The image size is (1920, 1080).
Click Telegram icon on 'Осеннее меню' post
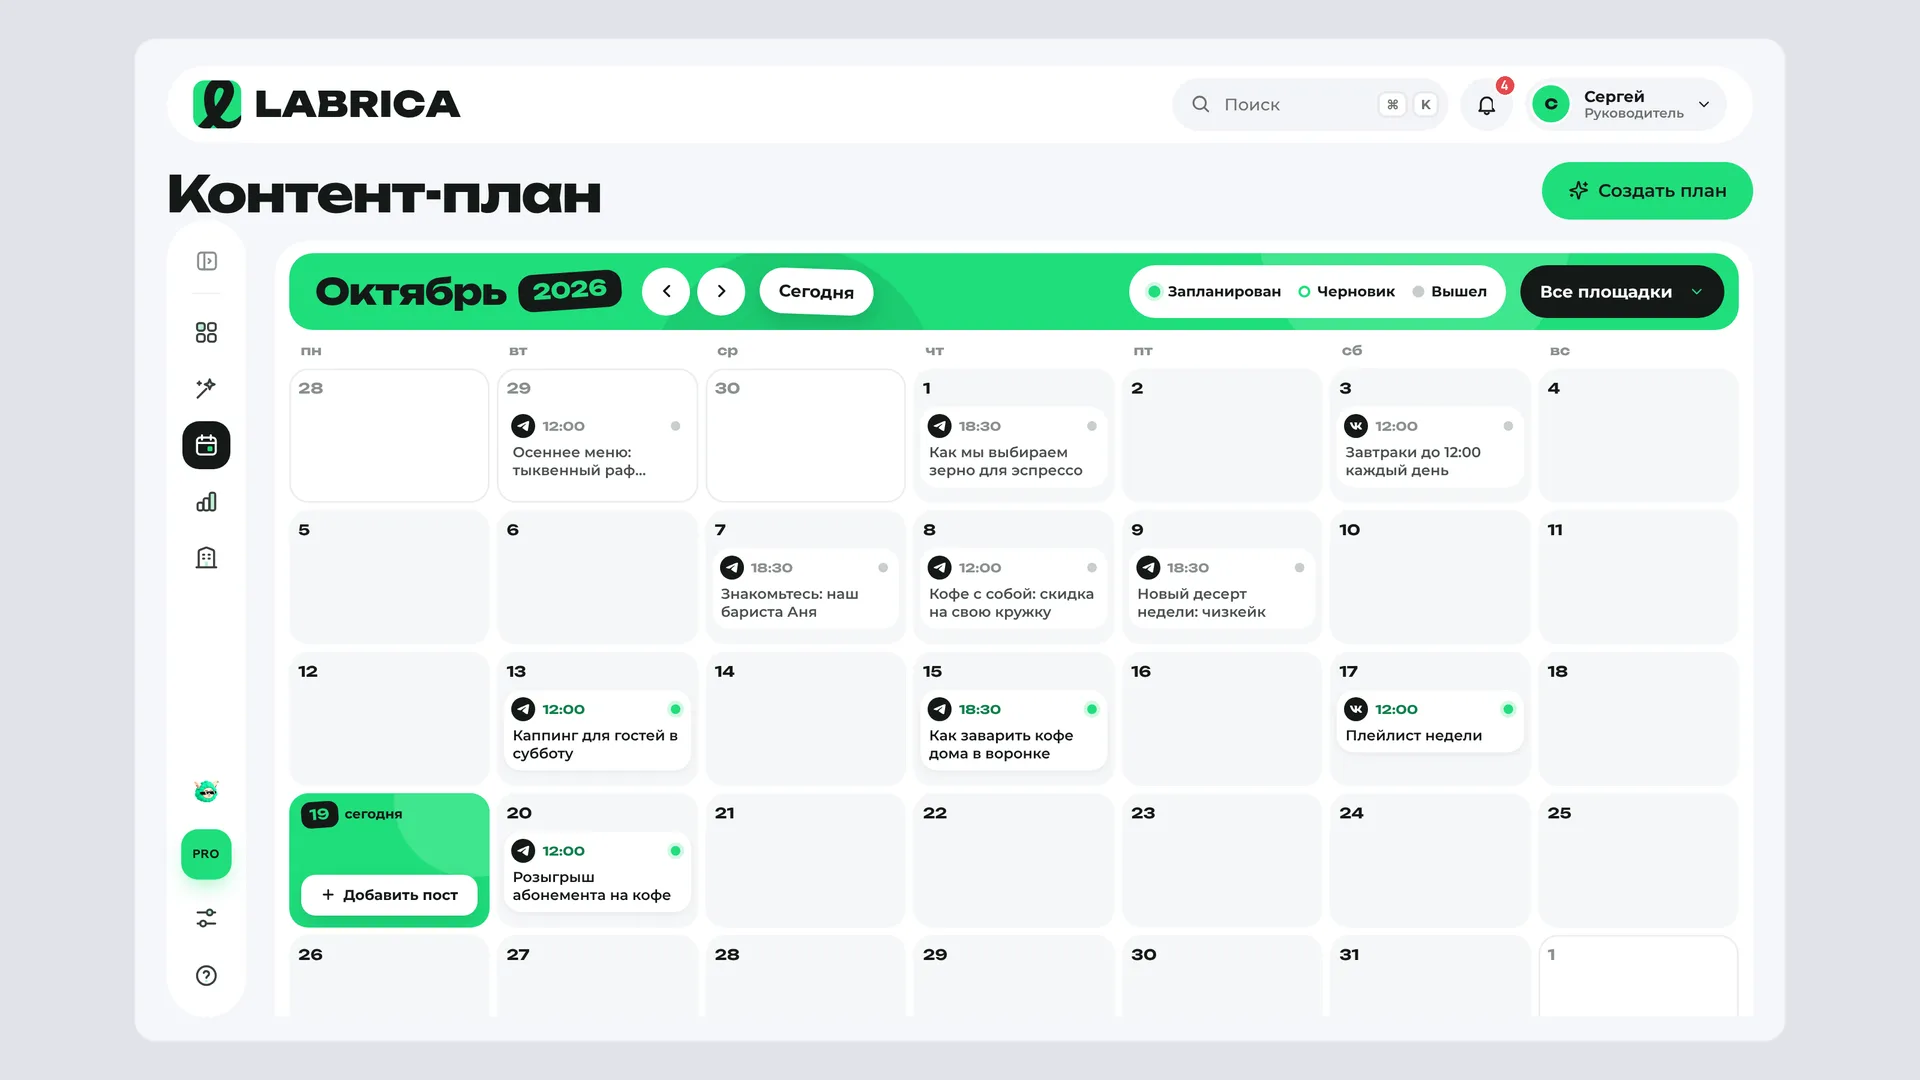click(523, 426)
